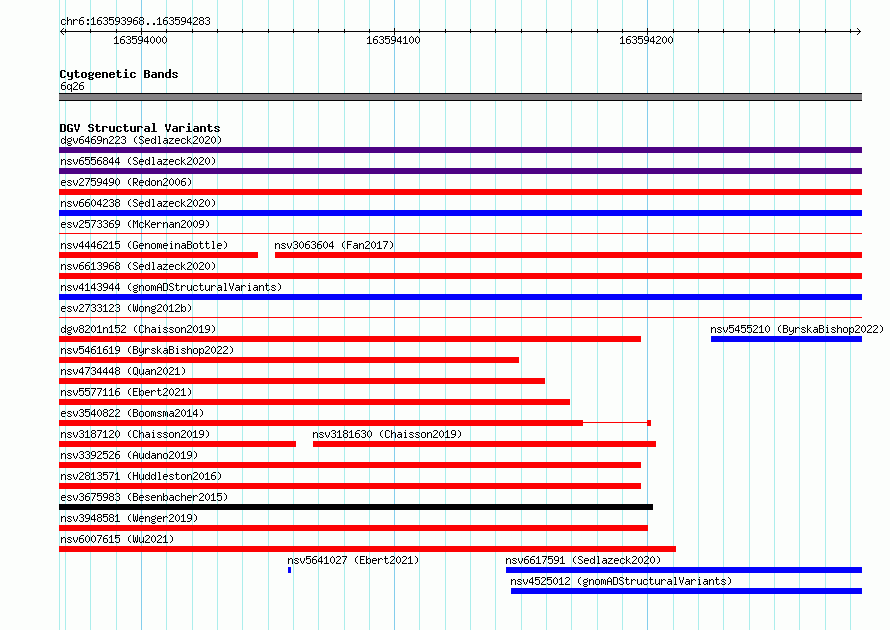890x630 pixels.
Task: Click the nsv6007615 (Wu2021) label
Action: 117,539
